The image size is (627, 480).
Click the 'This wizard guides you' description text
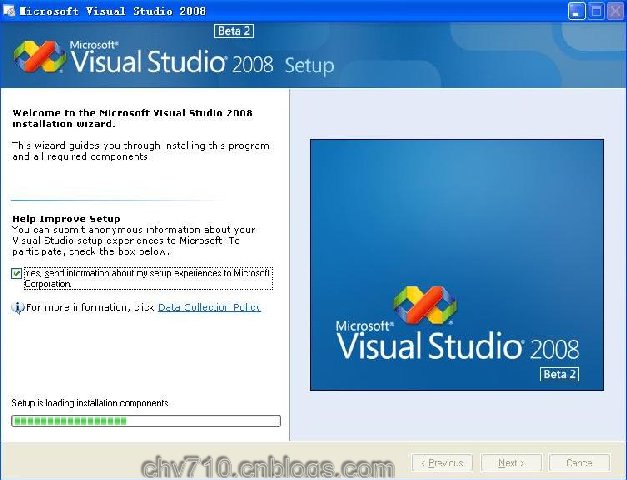pos(141,151)
